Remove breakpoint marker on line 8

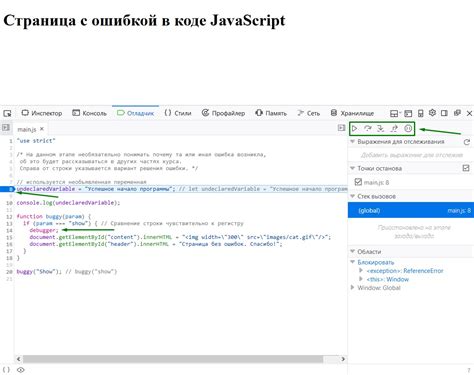(8, 189)
